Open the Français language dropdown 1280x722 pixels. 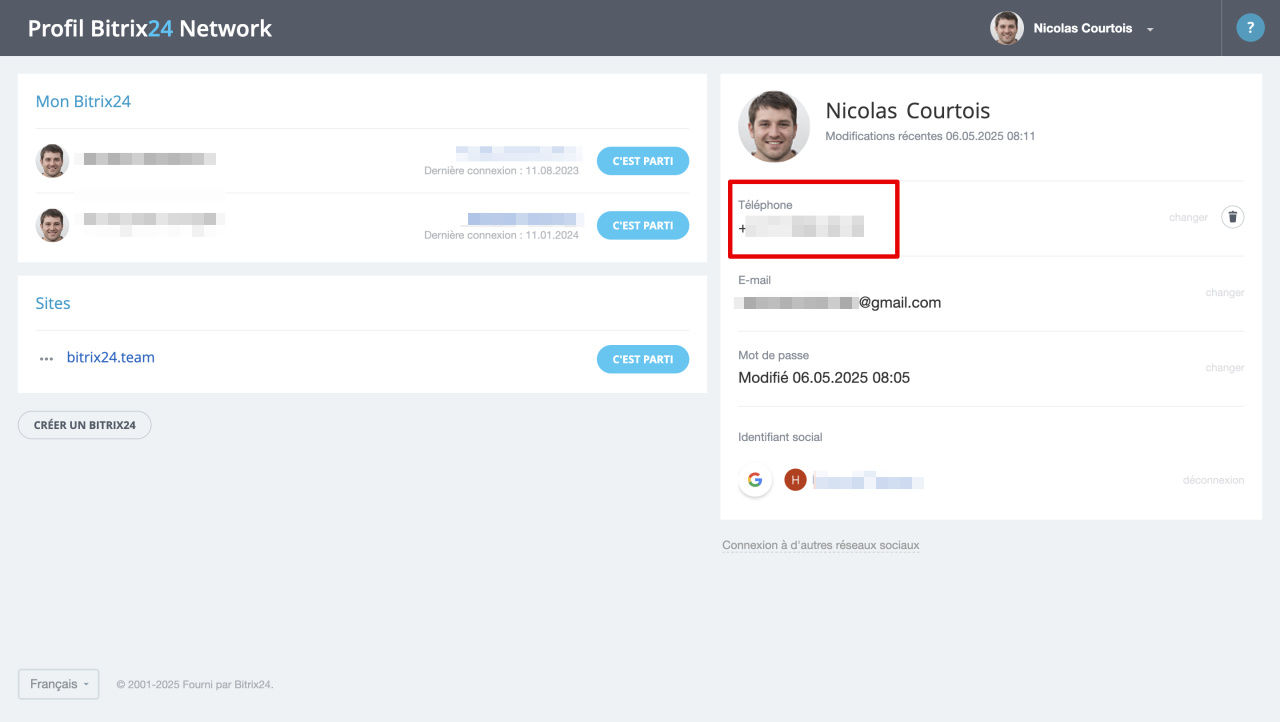coord(58,684)
